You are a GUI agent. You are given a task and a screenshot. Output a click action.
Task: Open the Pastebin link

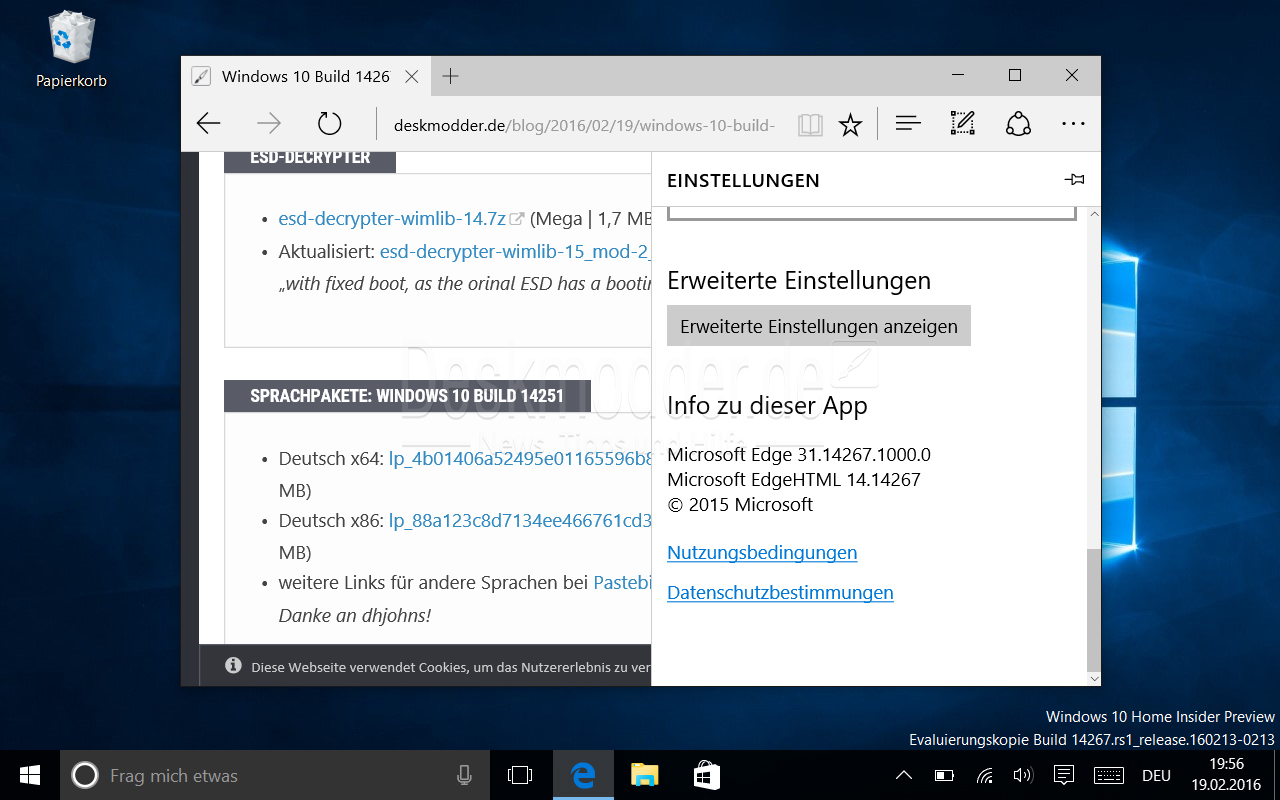click(622, 582)
